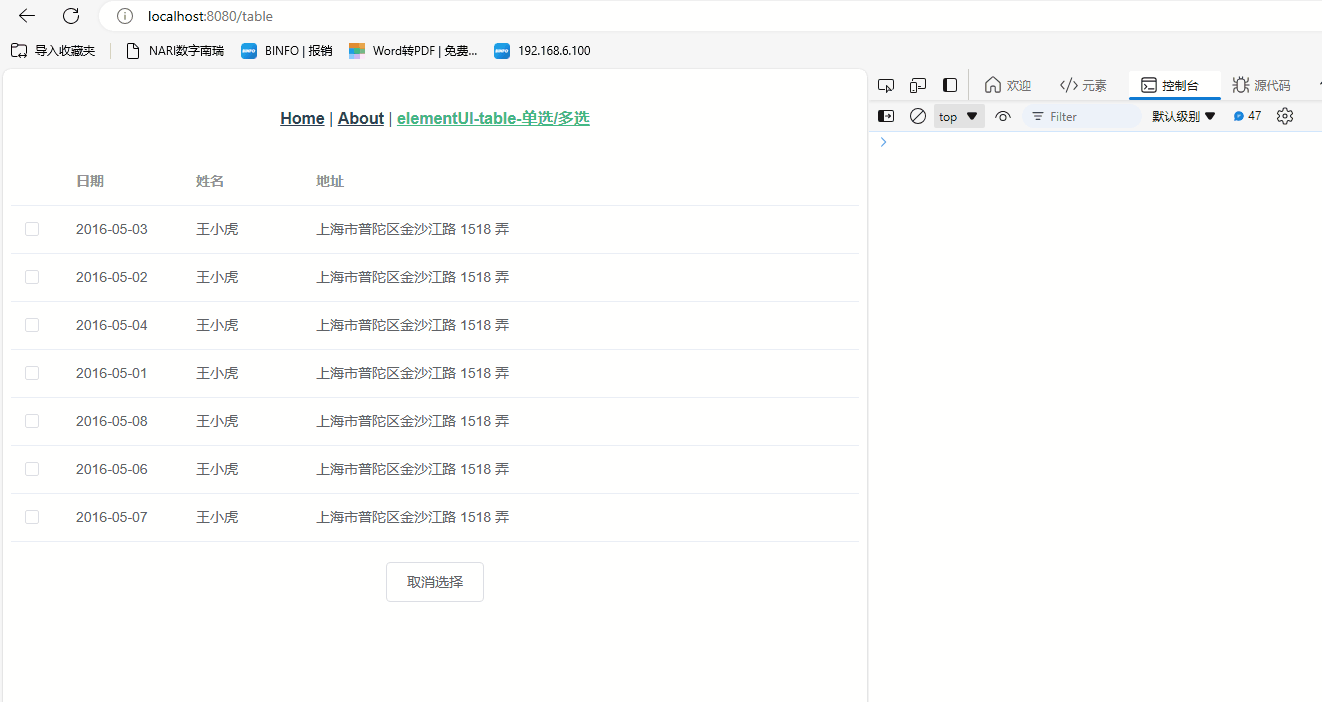The height and width of the screenshot is (702, 1322).
Task: Click the 日期 column header
Action: 90,181
